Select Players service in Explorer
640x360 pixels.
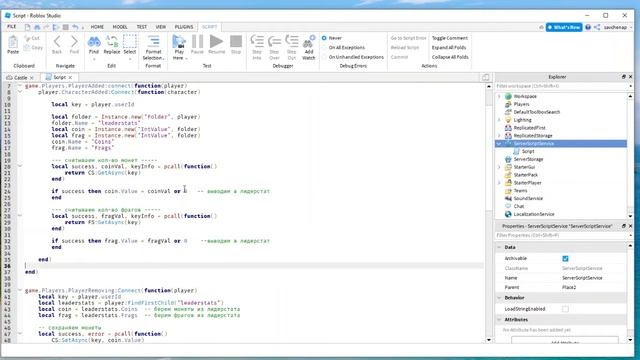coord(521,104)
